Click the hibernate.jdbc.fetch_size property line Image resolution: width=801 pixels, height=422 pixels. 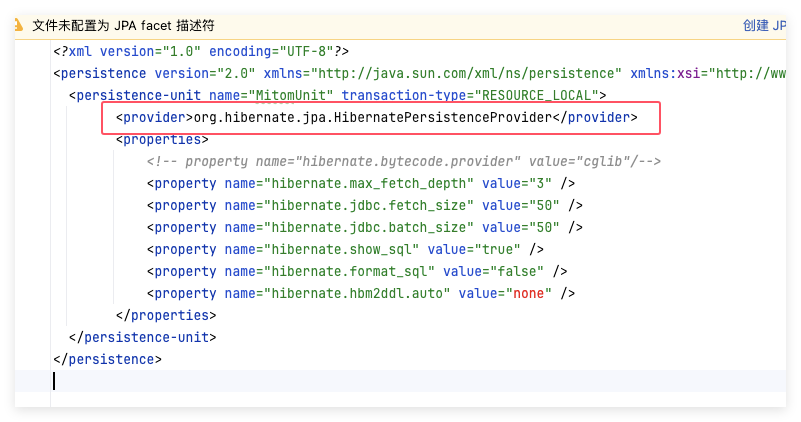point(365,205)
